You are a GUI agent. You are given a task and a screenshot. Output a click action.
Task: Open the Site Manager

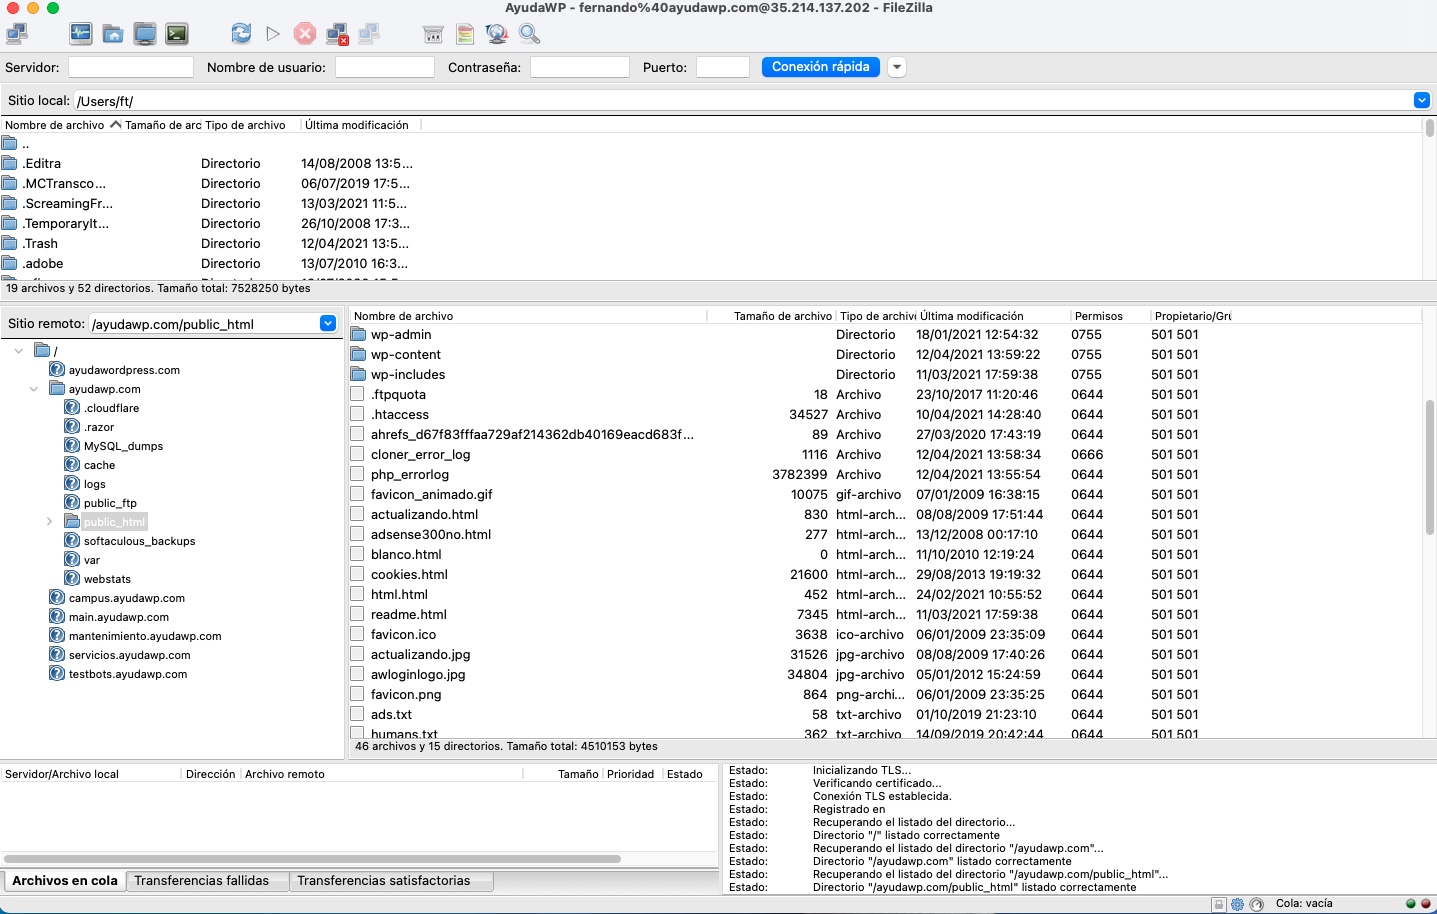click(15, 33)
